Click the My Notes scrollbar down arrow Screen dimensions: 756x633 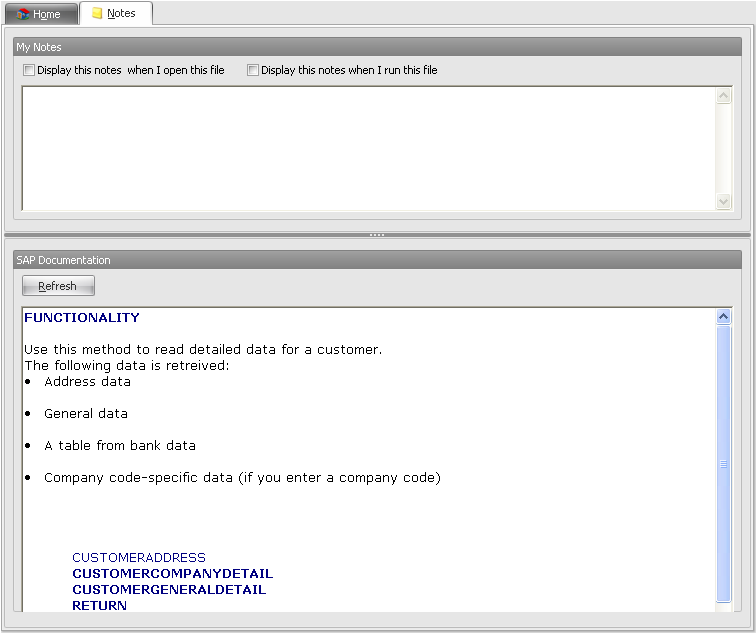tap(724, 201)
